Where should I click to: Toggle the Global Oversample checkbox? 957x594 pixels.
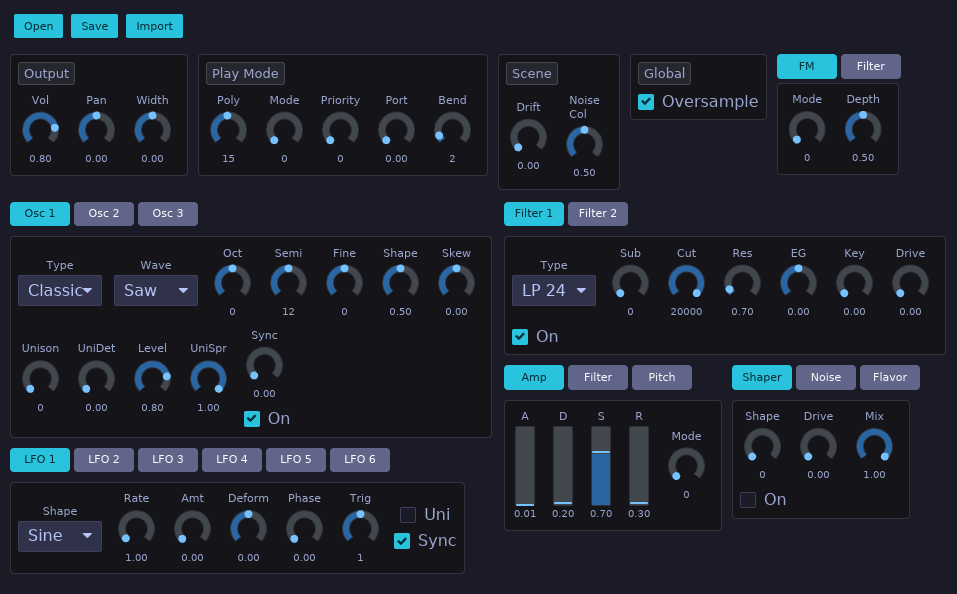(646, 102)
